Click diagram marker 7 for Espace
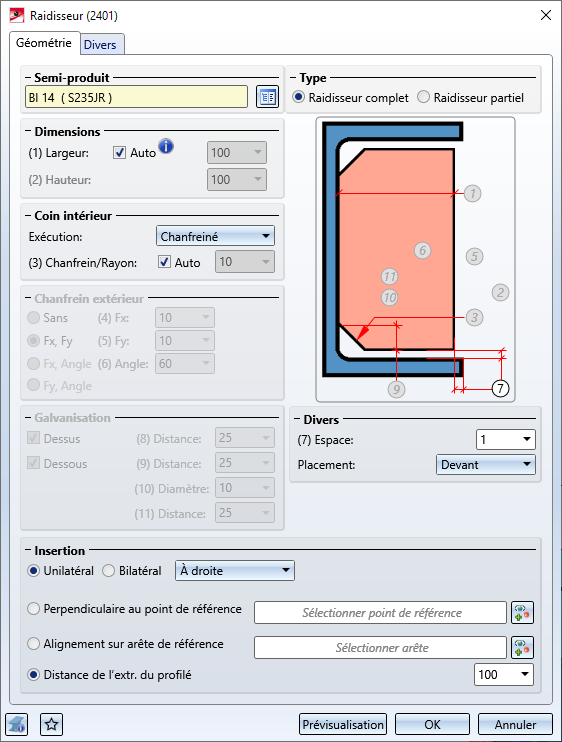The width and height of the screenshot is (562, 742). (500, 389)
